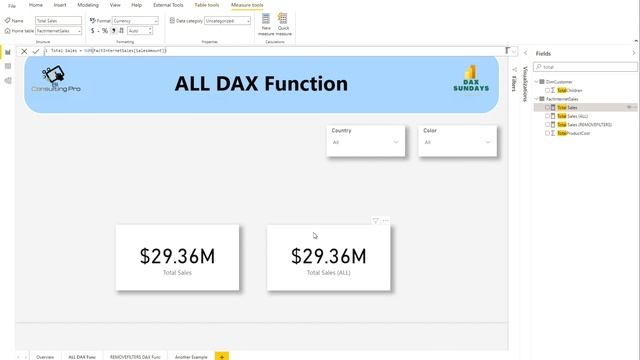Open the Model view from the left sidebar

pos(8,80)
